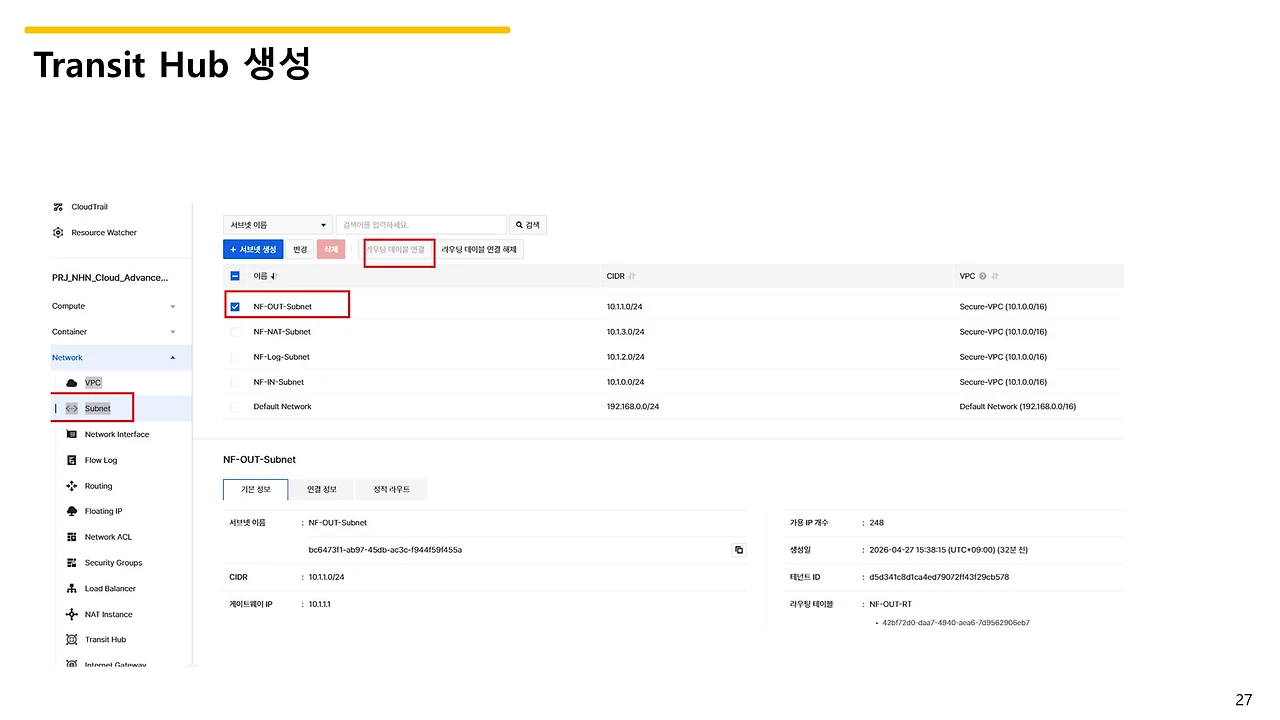Select the Default Network row name
Screen dimensions: 1280x720
[283, 407]
